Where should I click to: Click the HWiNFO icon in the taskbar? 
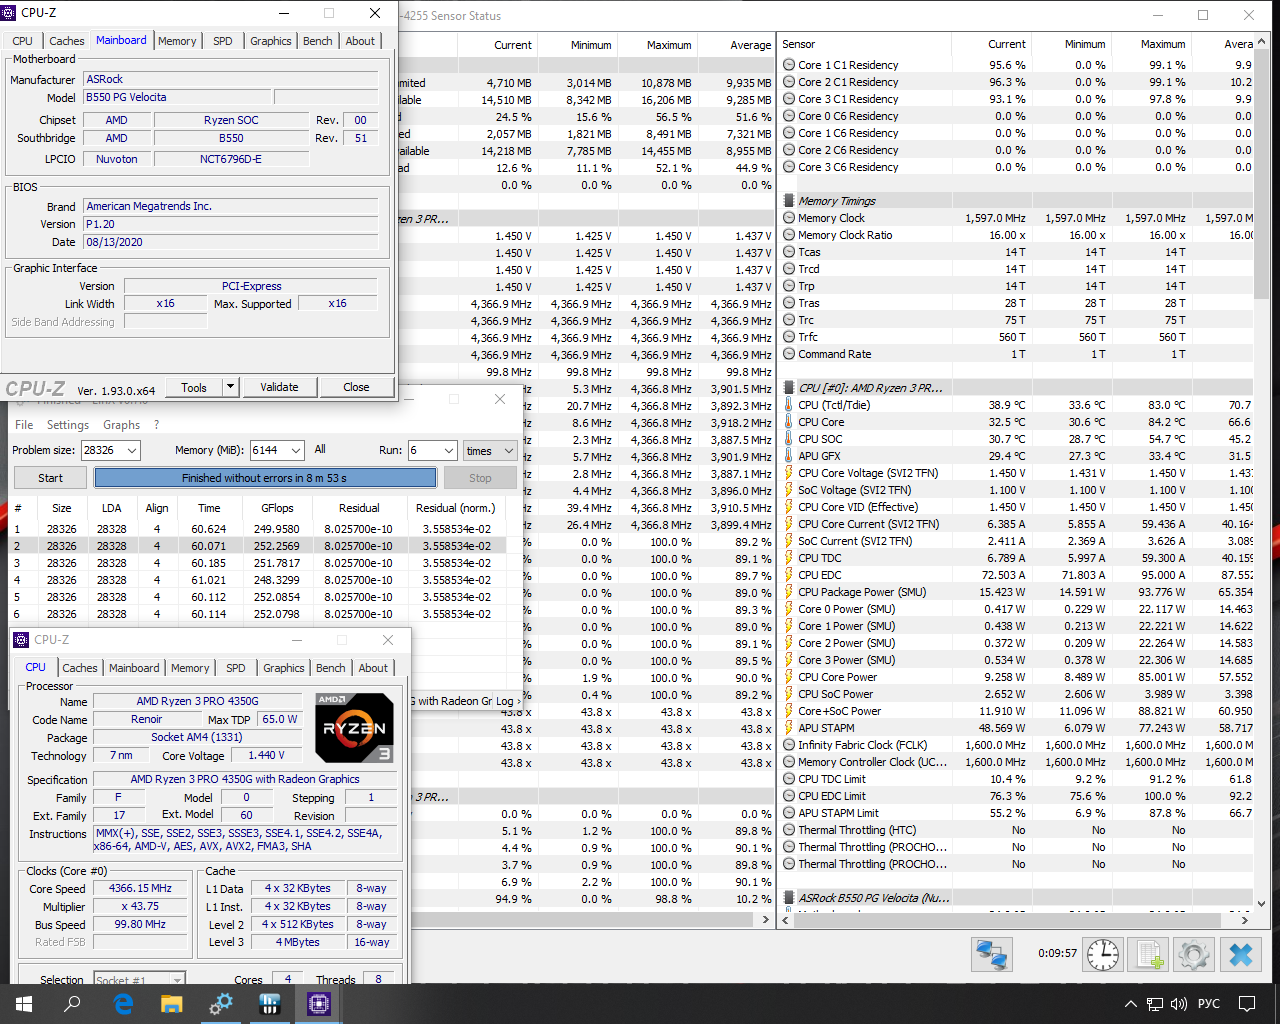tap(269, 1004)
